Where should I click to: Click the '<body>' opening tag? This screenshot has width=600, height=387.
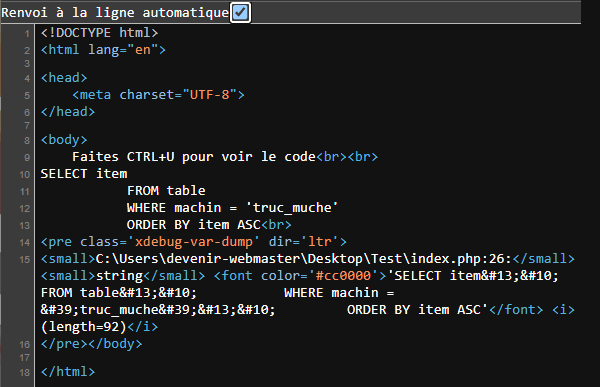coord(64,140)
